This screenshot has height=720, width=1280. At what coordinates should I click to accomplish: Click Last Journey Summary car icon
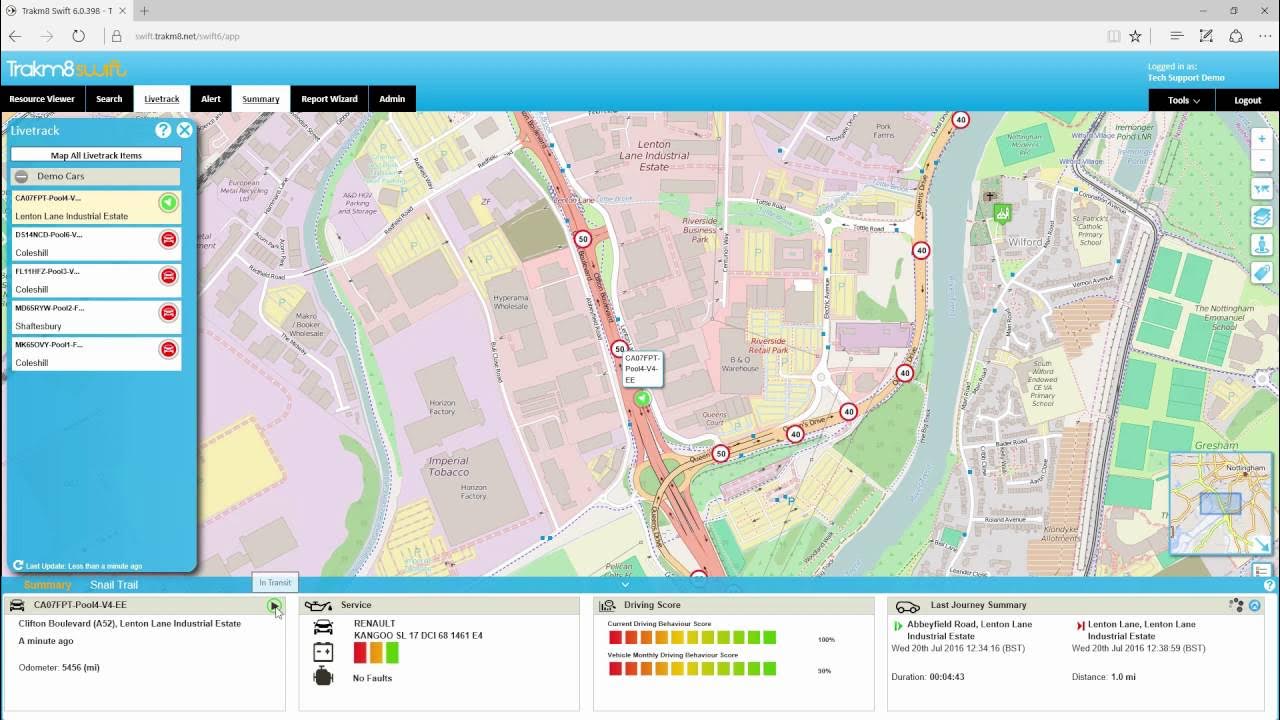point(907,606)
